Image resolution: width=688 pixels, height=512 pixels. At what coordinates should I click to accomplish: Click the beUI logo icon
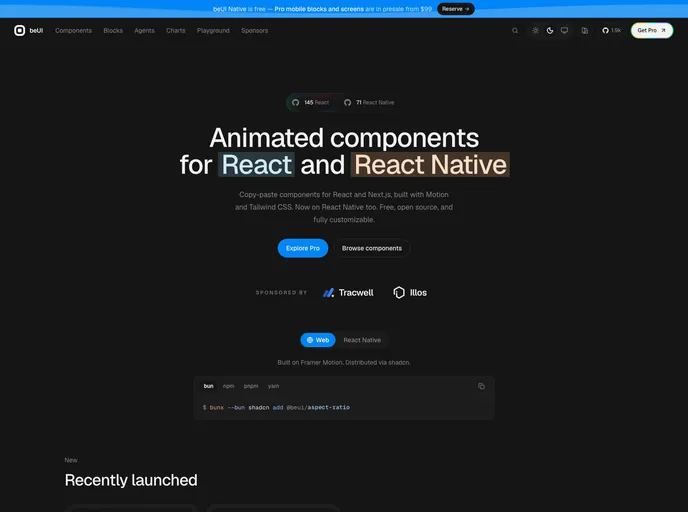click(19, 30)
